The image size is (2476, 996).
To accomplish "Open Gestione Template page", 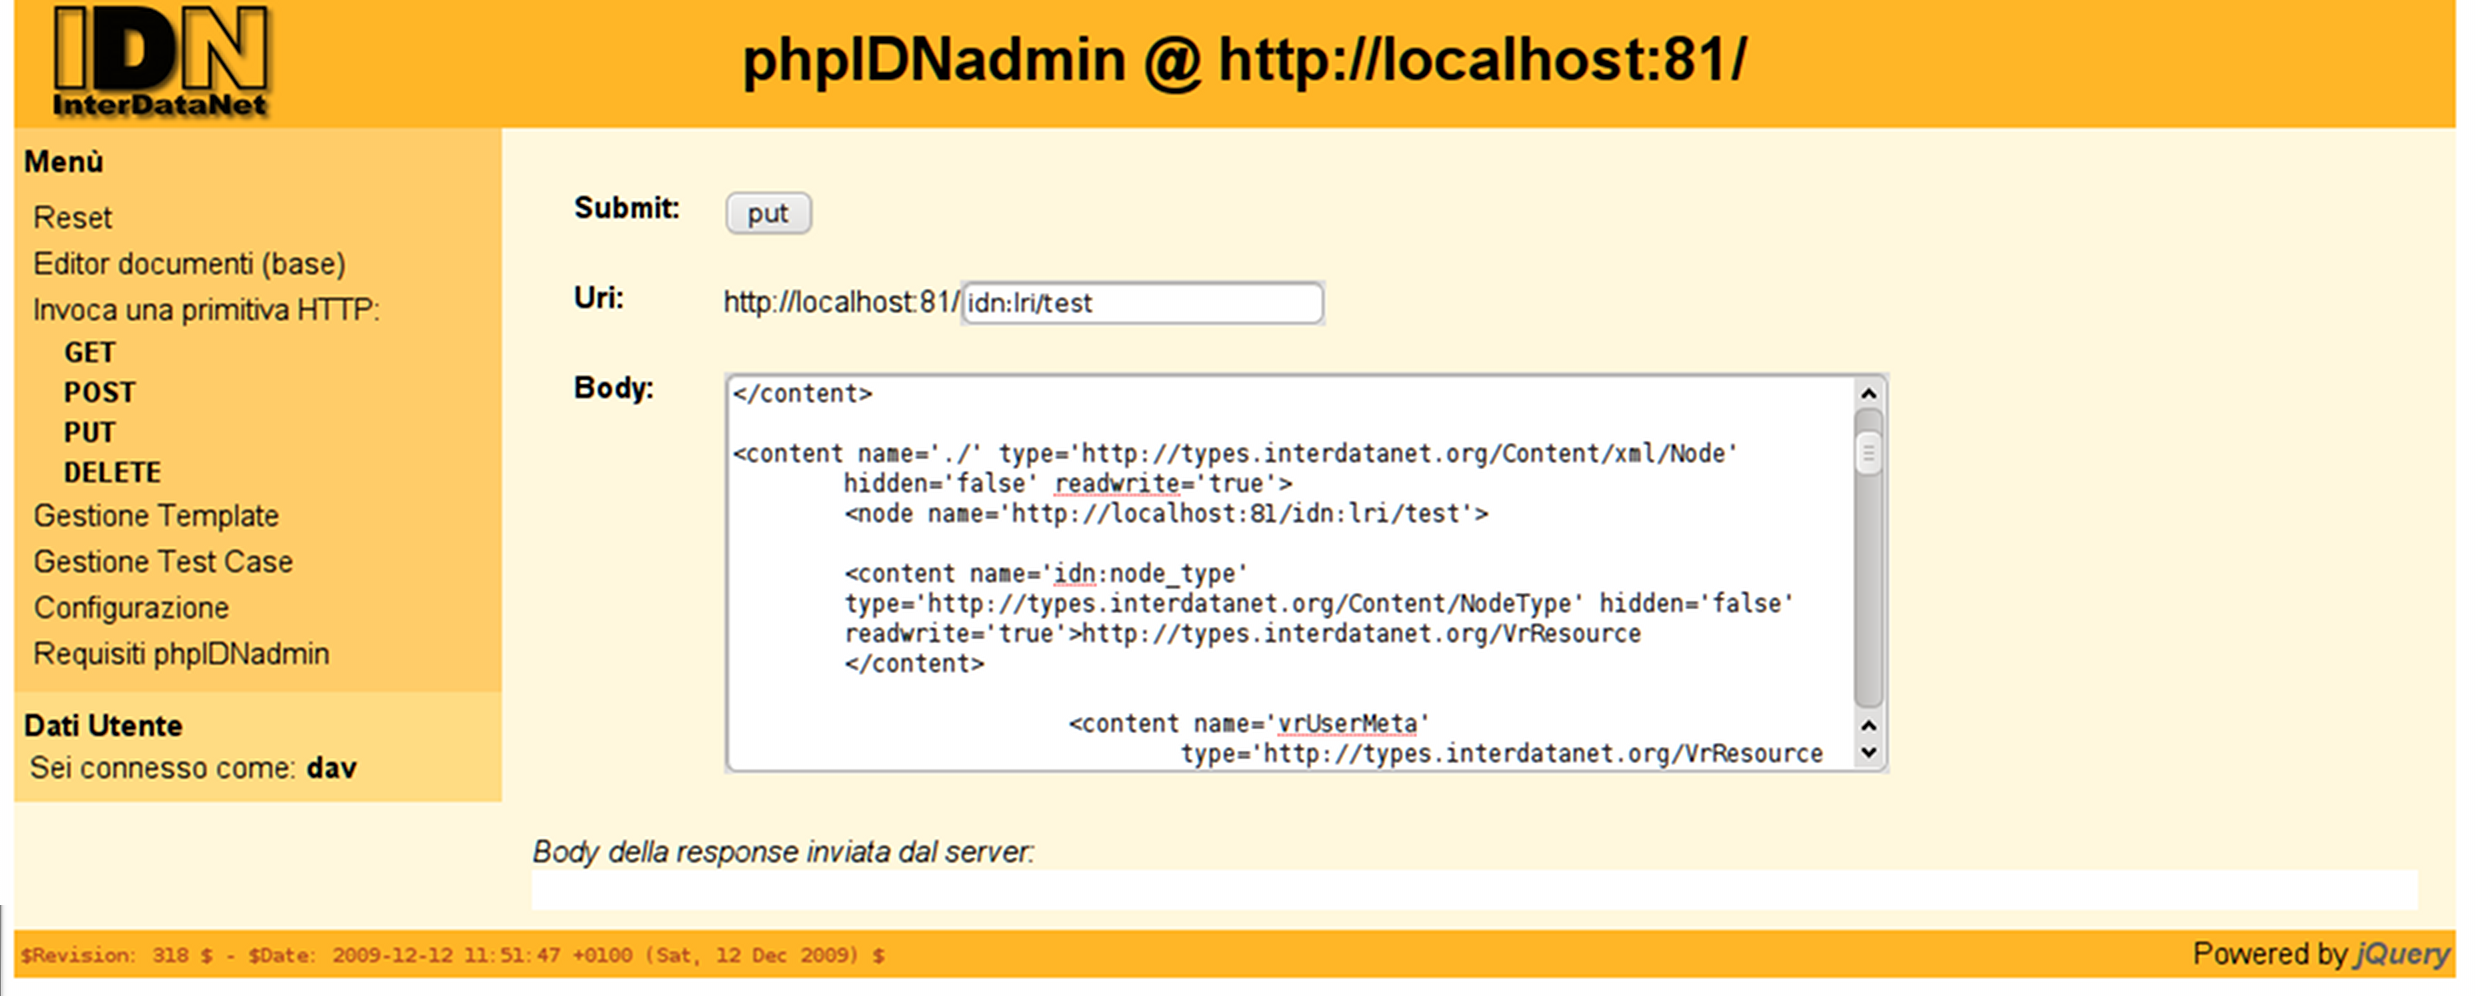I will coord(156,516).
